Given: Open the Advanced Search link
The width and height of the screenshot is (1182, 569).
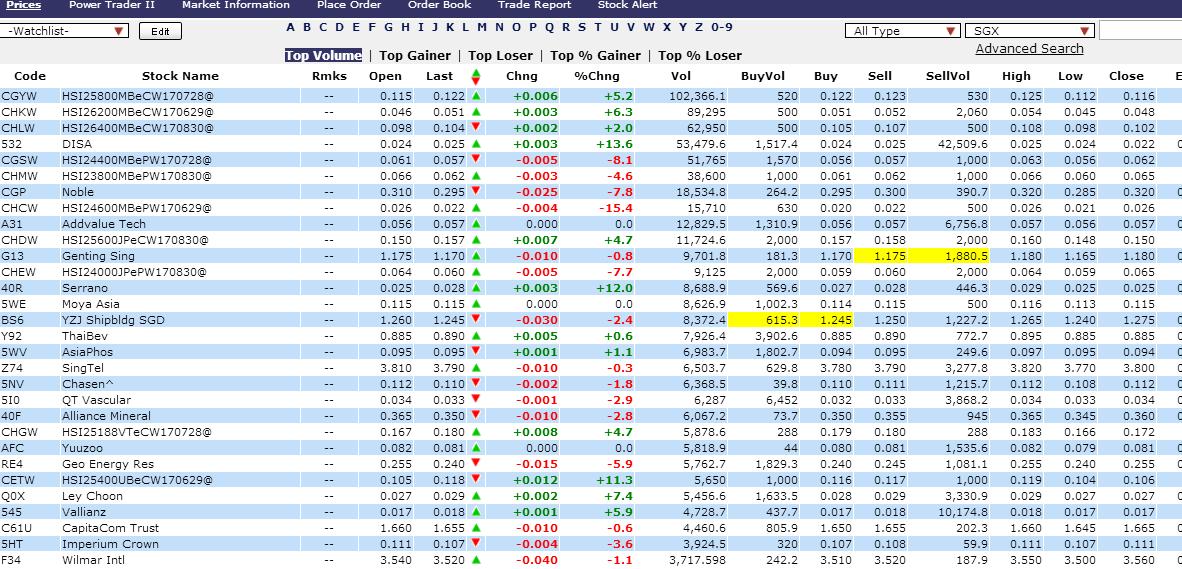Looking at the screenshot, I should [x=1029, y=48].
